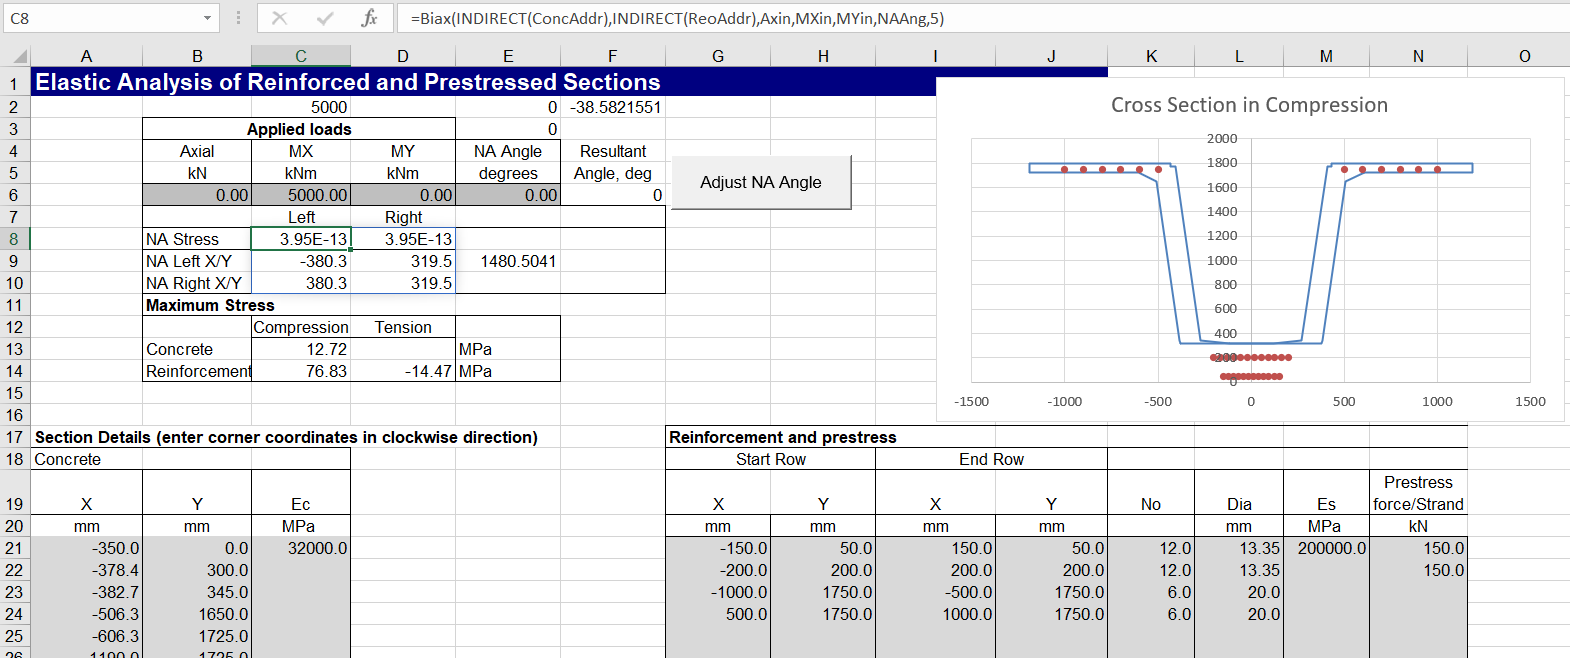Select the Reinforcement tension cell -14.47
Viewport: 1570px width, 658px height.
(x=403, y=371)
